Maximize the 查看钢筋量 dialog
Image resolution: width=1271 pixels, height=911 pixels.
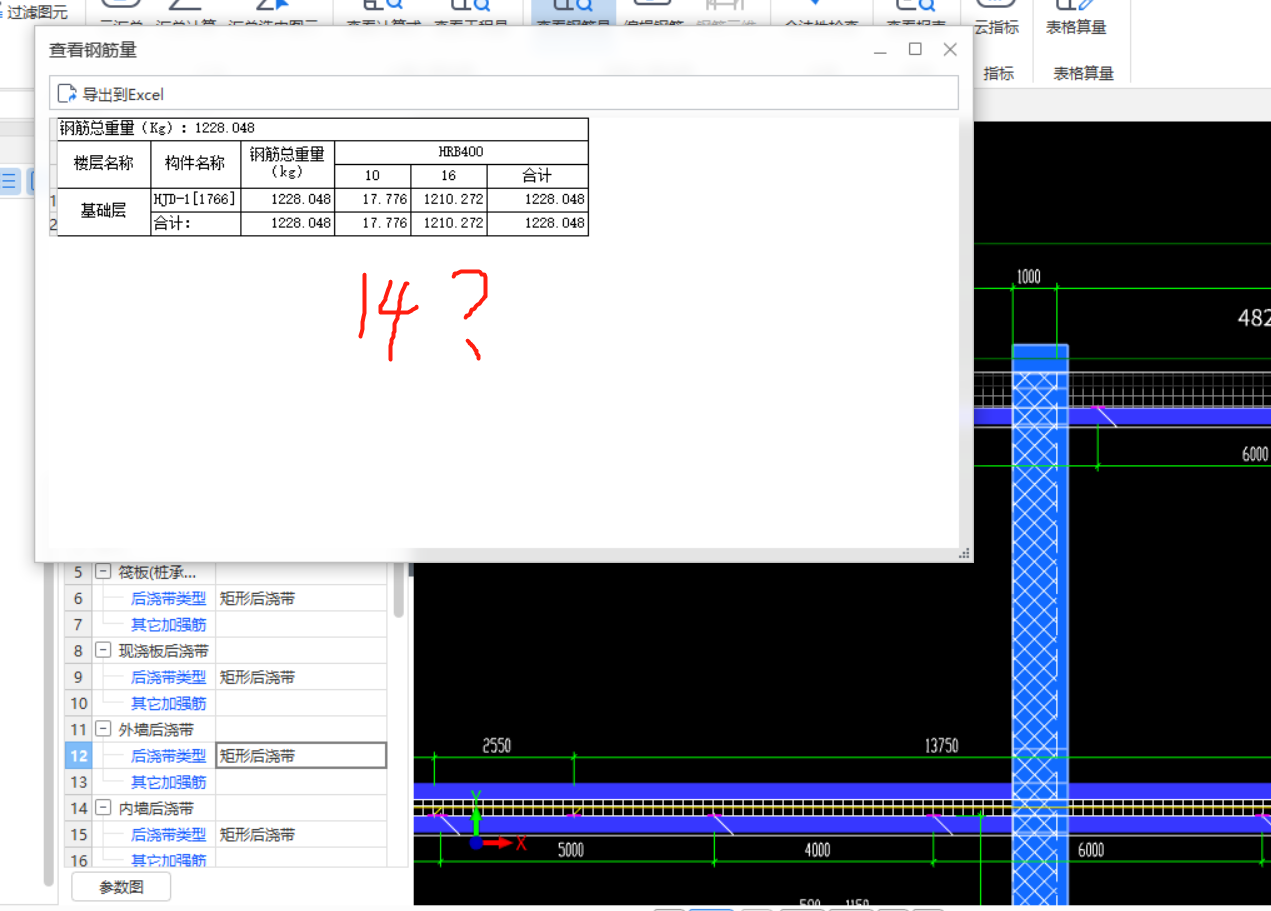914,49
